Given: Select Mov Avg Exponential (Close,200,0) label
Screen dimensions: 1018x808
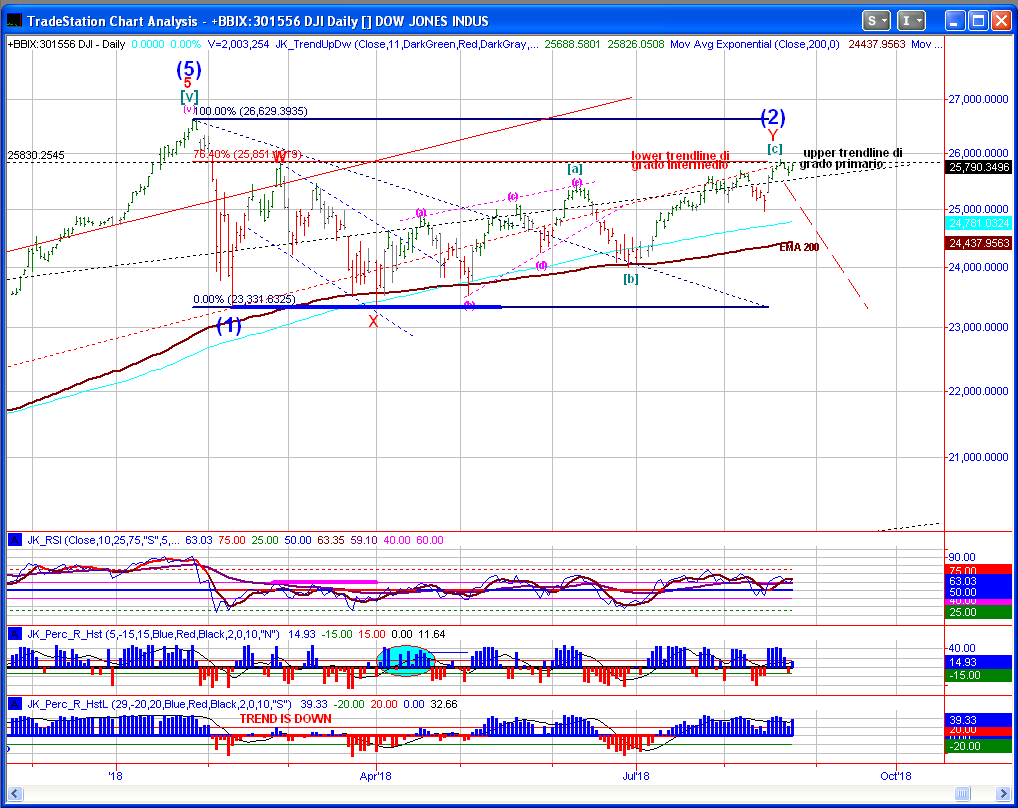Looking at the screenshot, I should [754, 44].
